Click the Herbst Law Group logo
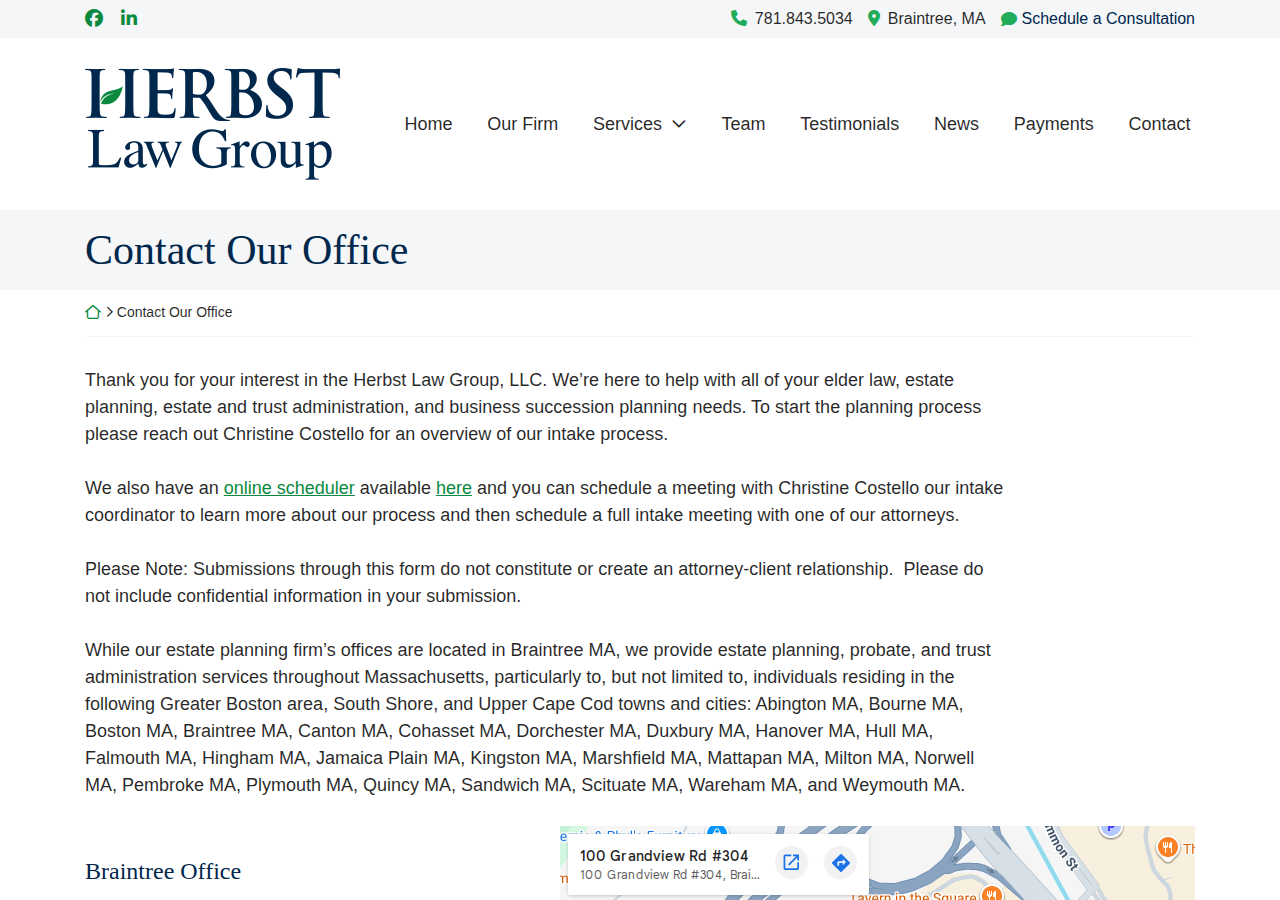This screenshot has height=900, width=1280. pos(213,124)
